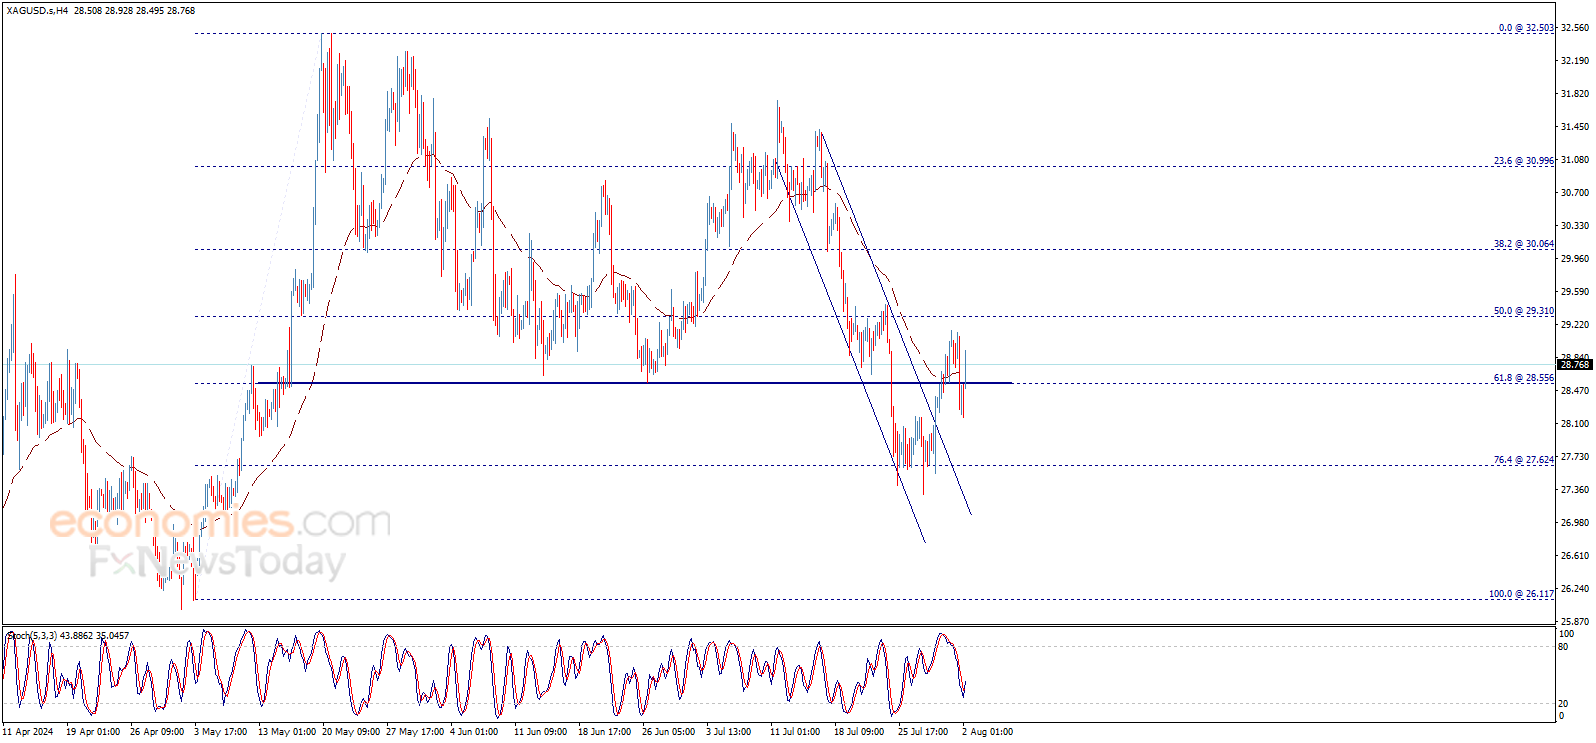Click the 13 May 01:00 time label
This screenshot has width=1596, height=743.
pos(287,732)
